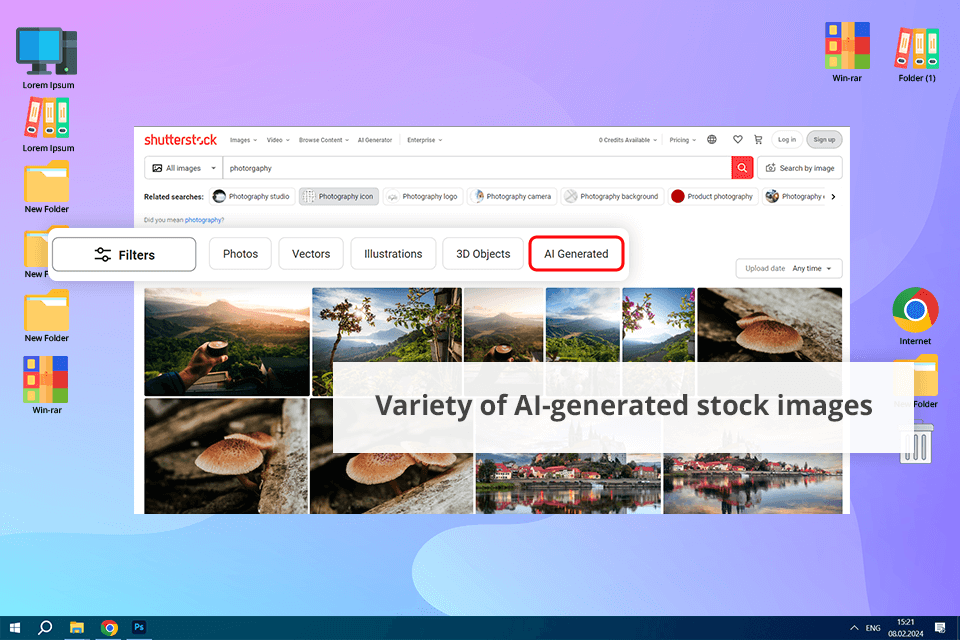The height and width of the screenshot is (640, 960).
Task: Select the Vectors tab
Action: click(x=311, y=254)
